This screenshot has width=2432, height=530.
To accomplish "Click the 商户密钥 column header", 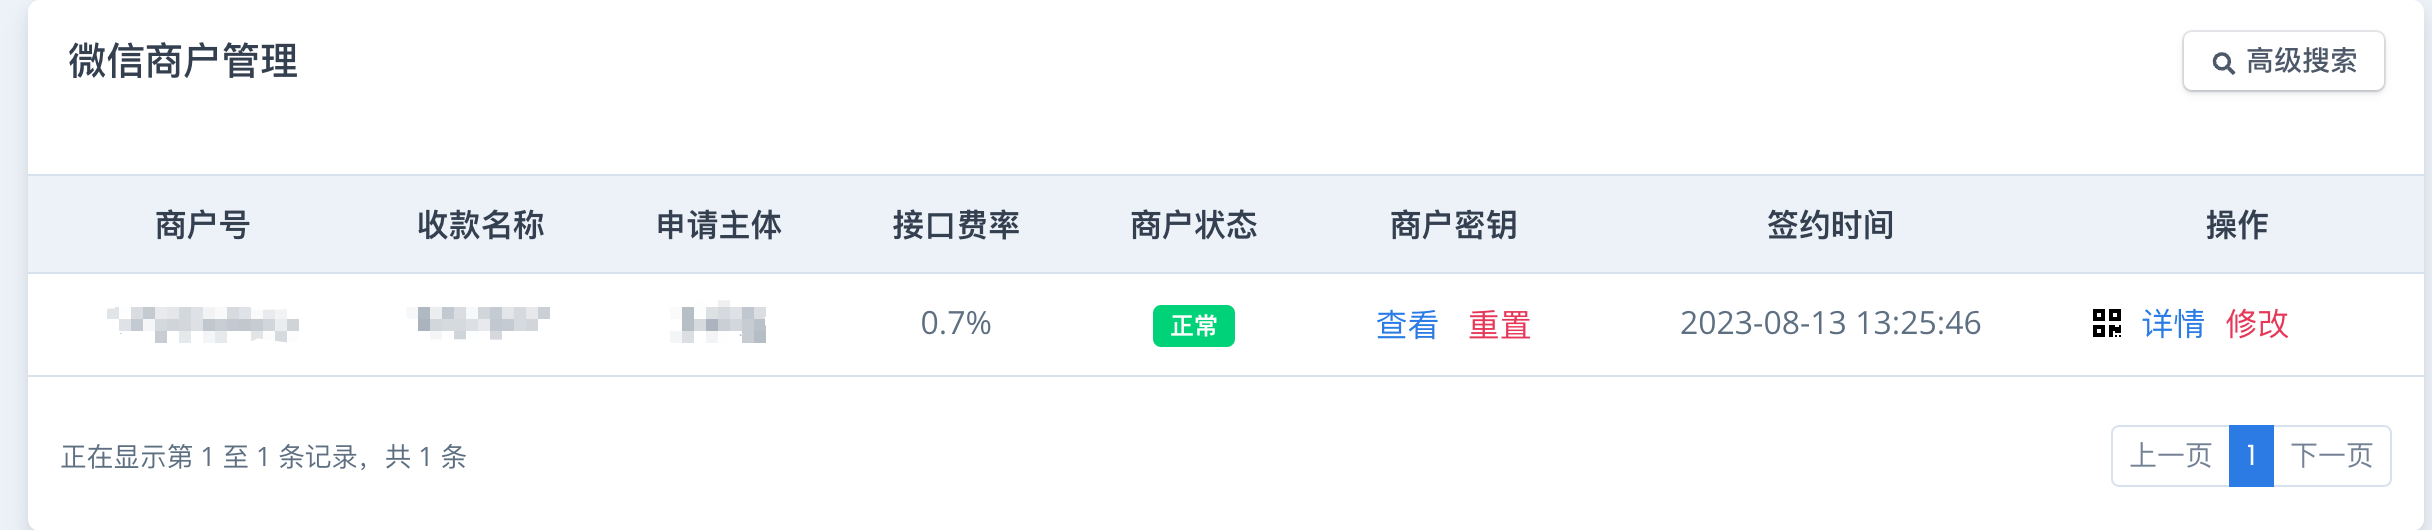I will pos(1454,225).
